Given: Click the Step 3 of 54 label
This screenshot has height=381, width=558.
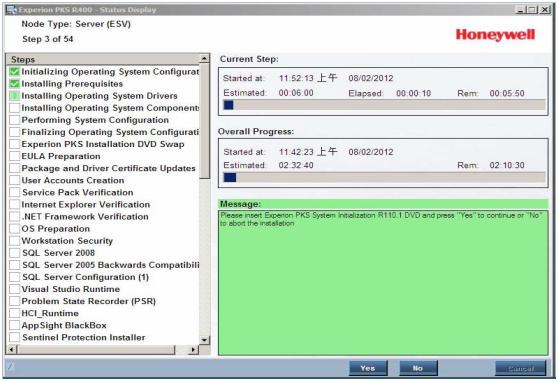Looking at the screenshot, I should (x=48, y=39).
